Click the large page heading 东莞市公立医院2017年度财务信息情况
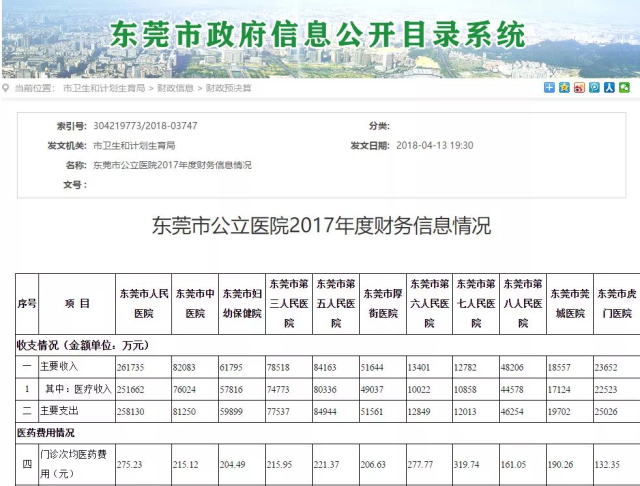This screenshot has height=486, width=640. 321,225
